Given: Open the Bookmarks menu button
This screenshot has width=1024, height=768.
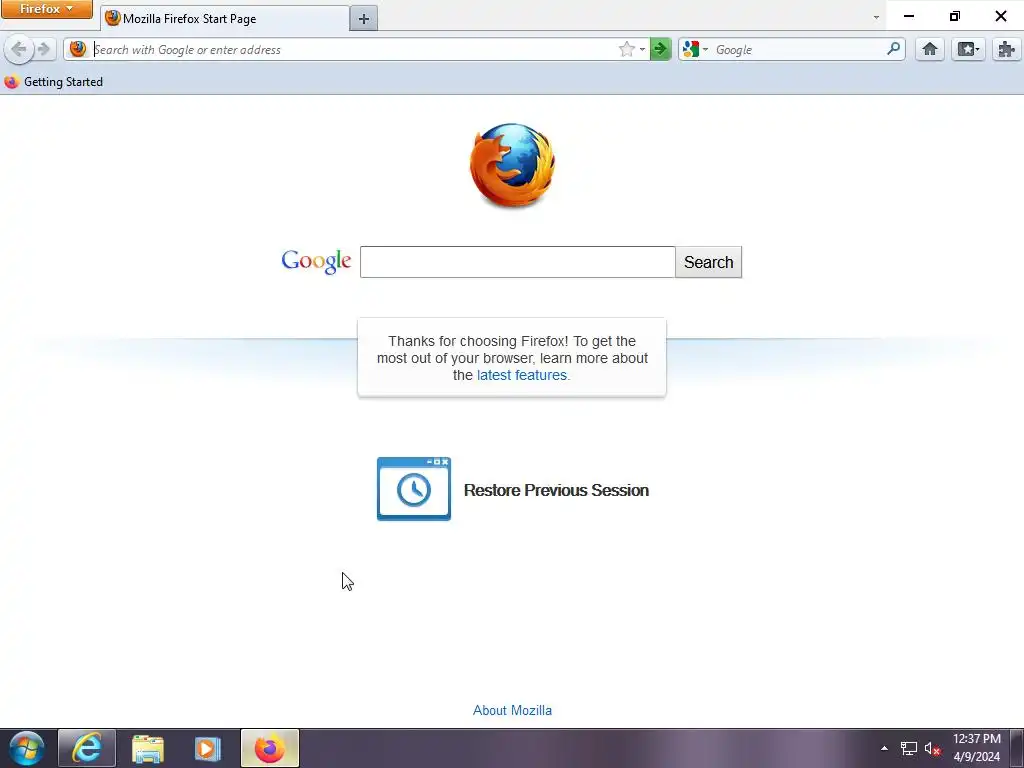Looking at the screenshot, I should click(968, 49).
